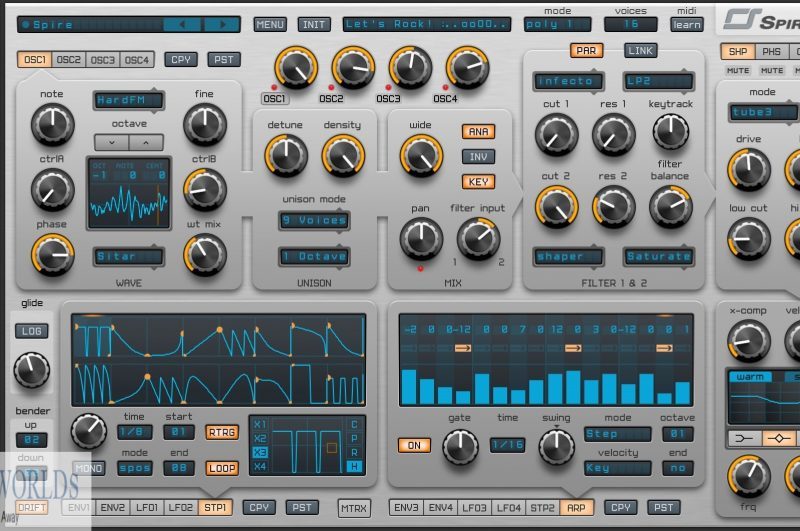
Task: Click the OSC3 level knob
Action: [410, 68]
